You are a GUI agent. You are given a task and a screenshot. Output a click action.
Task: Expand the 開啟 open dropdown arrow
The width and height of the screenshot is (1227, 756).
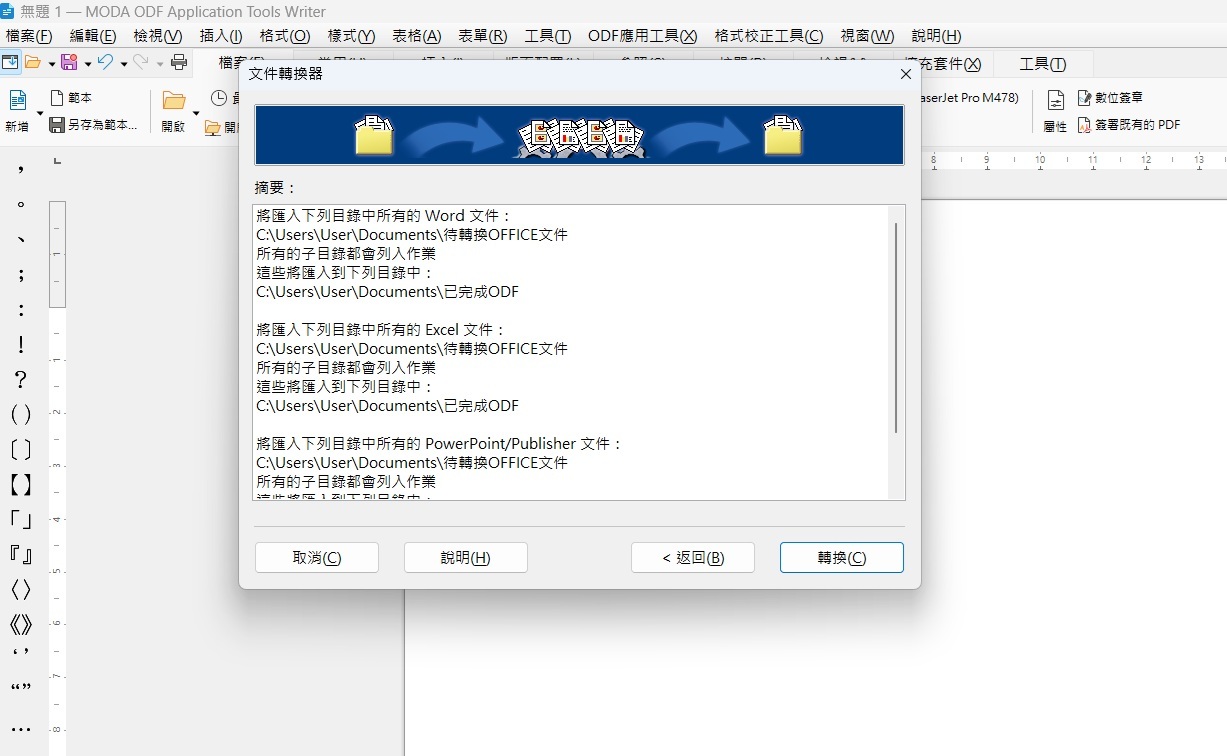point(196,114)
